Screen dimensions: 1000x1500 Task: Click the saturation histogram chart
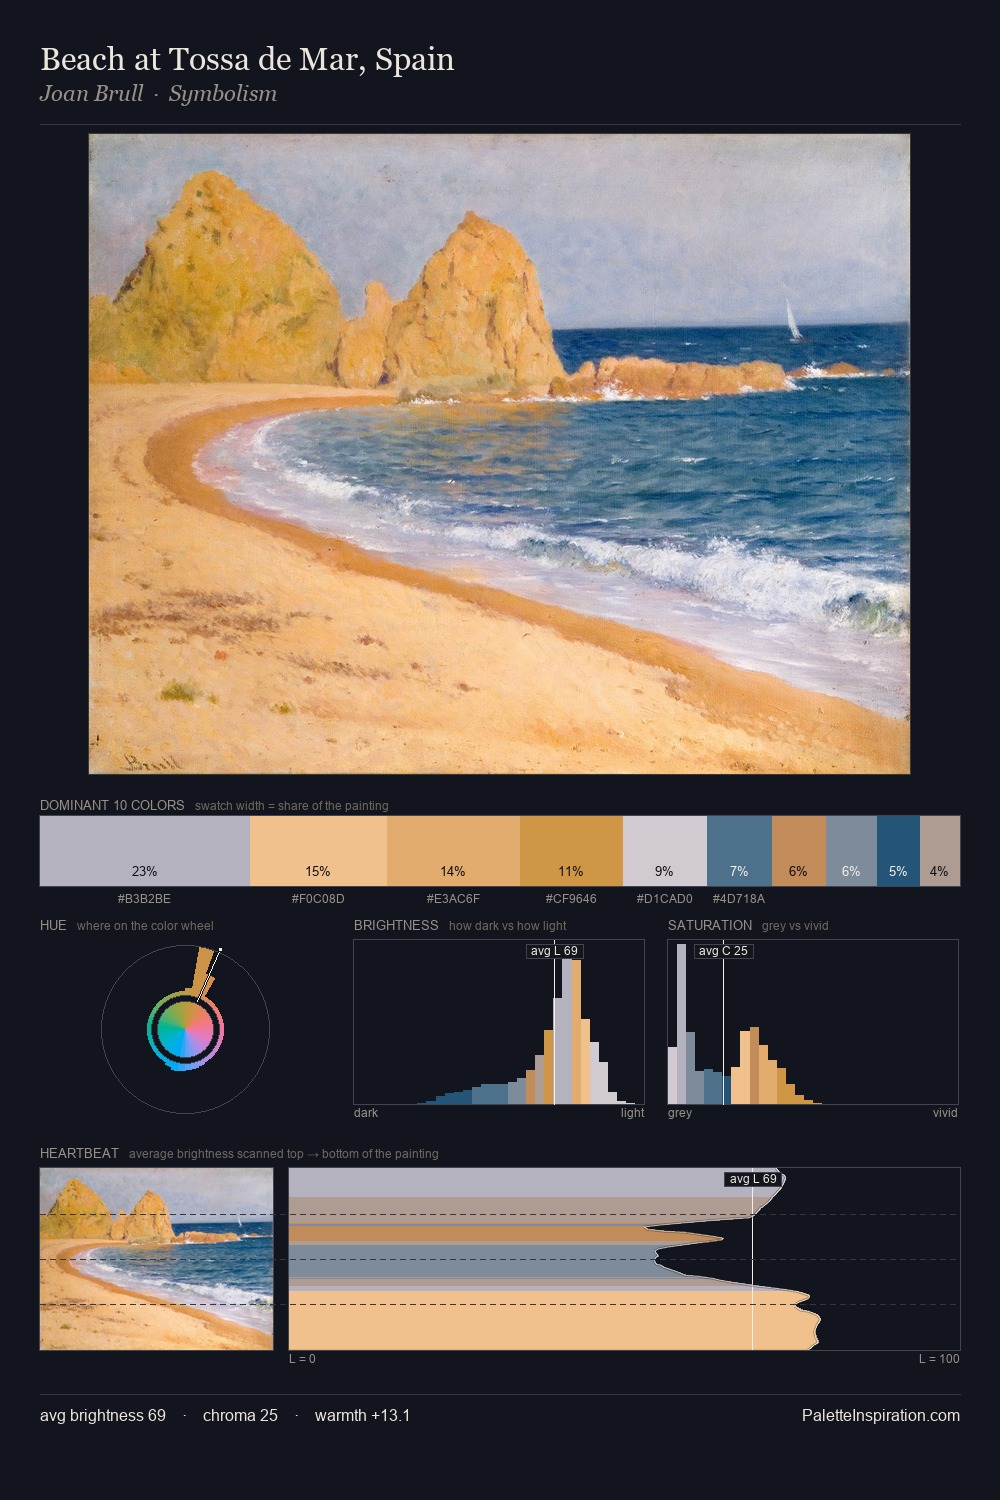813,1022
